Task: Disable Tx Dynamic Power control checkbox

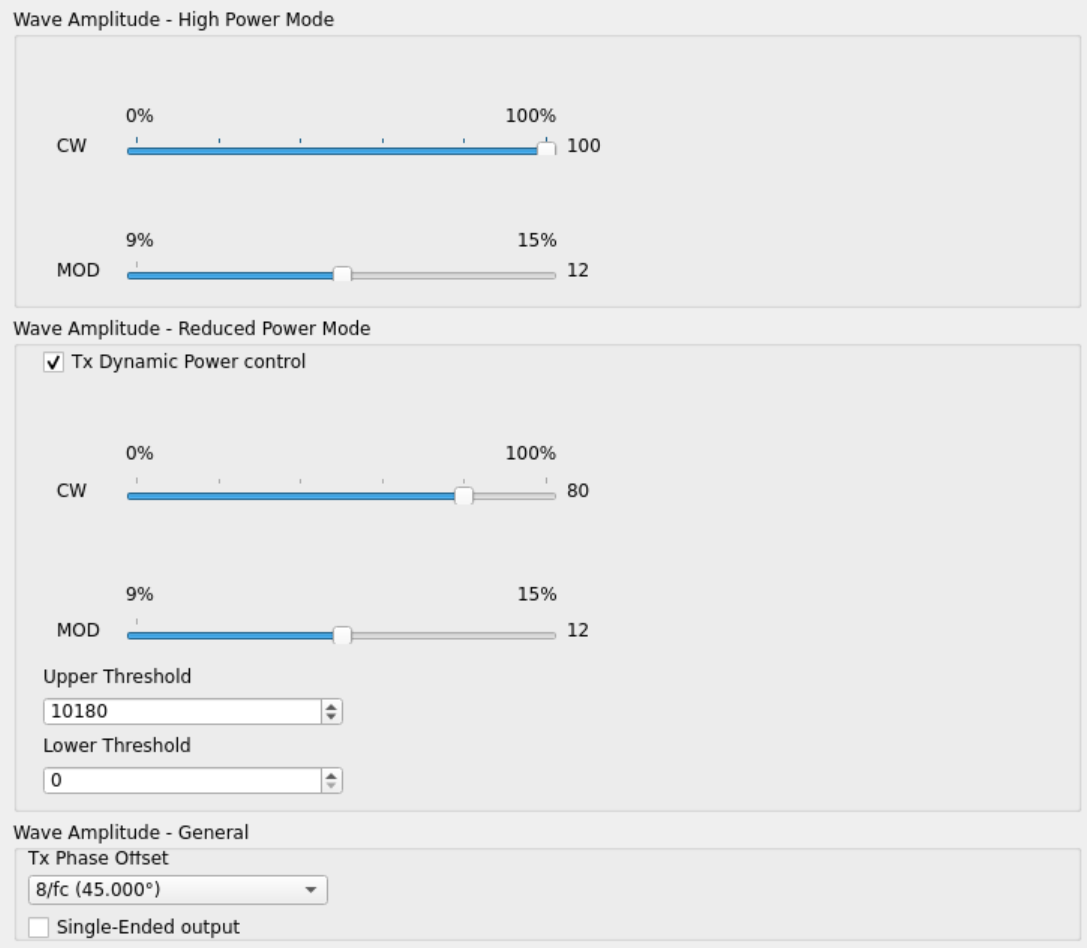Action: click(52, 363)
